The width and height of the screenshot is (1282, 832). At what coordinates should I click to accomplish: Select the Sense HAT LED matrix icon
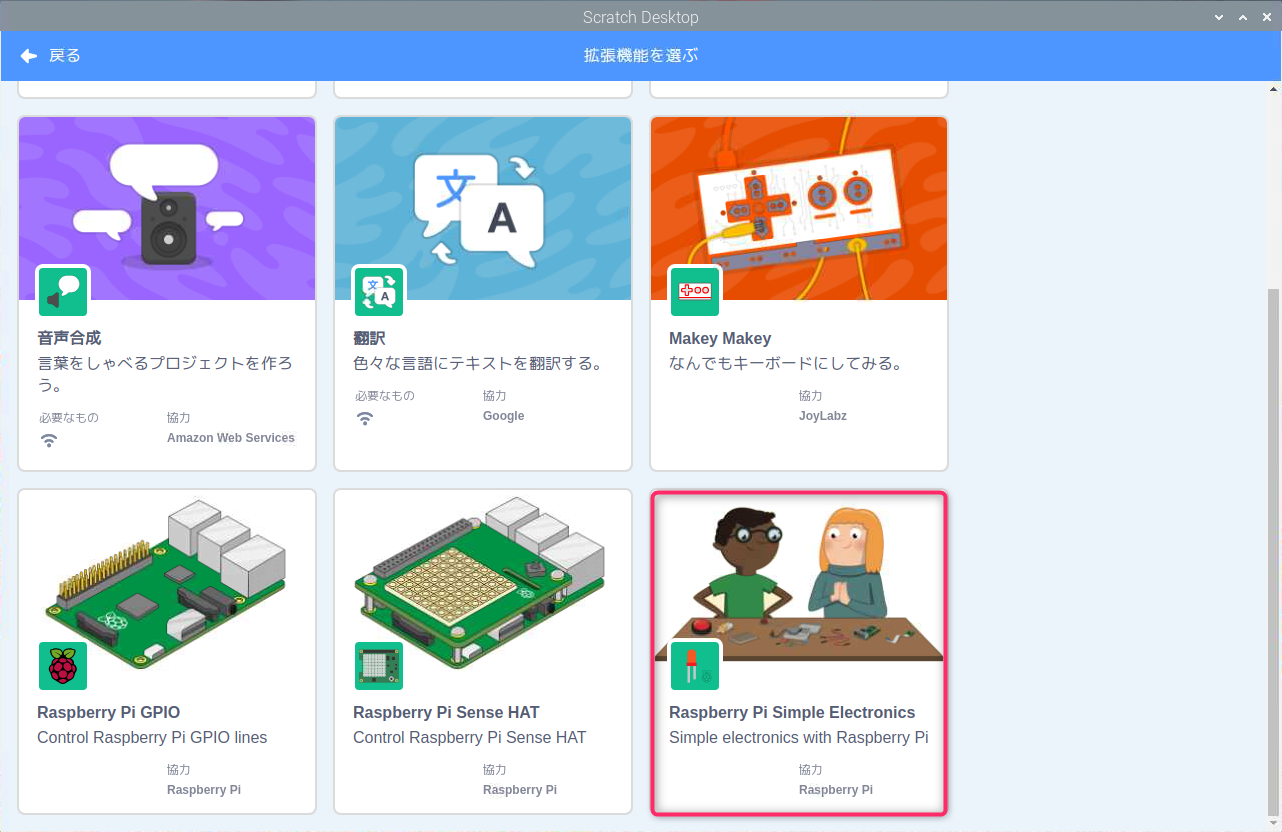click(x=379, y=665)
